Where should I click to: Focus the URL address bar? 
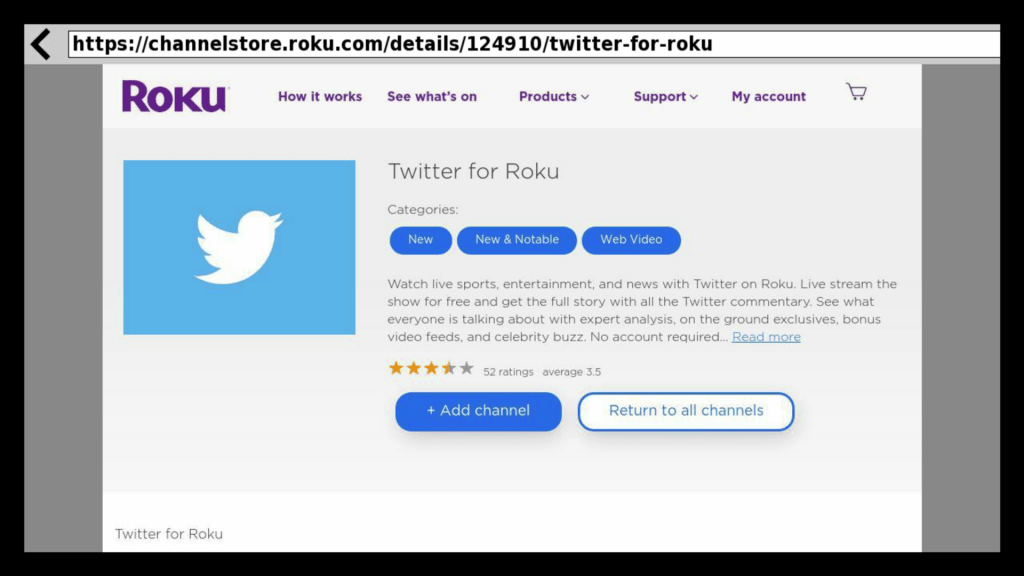point(534,44)
